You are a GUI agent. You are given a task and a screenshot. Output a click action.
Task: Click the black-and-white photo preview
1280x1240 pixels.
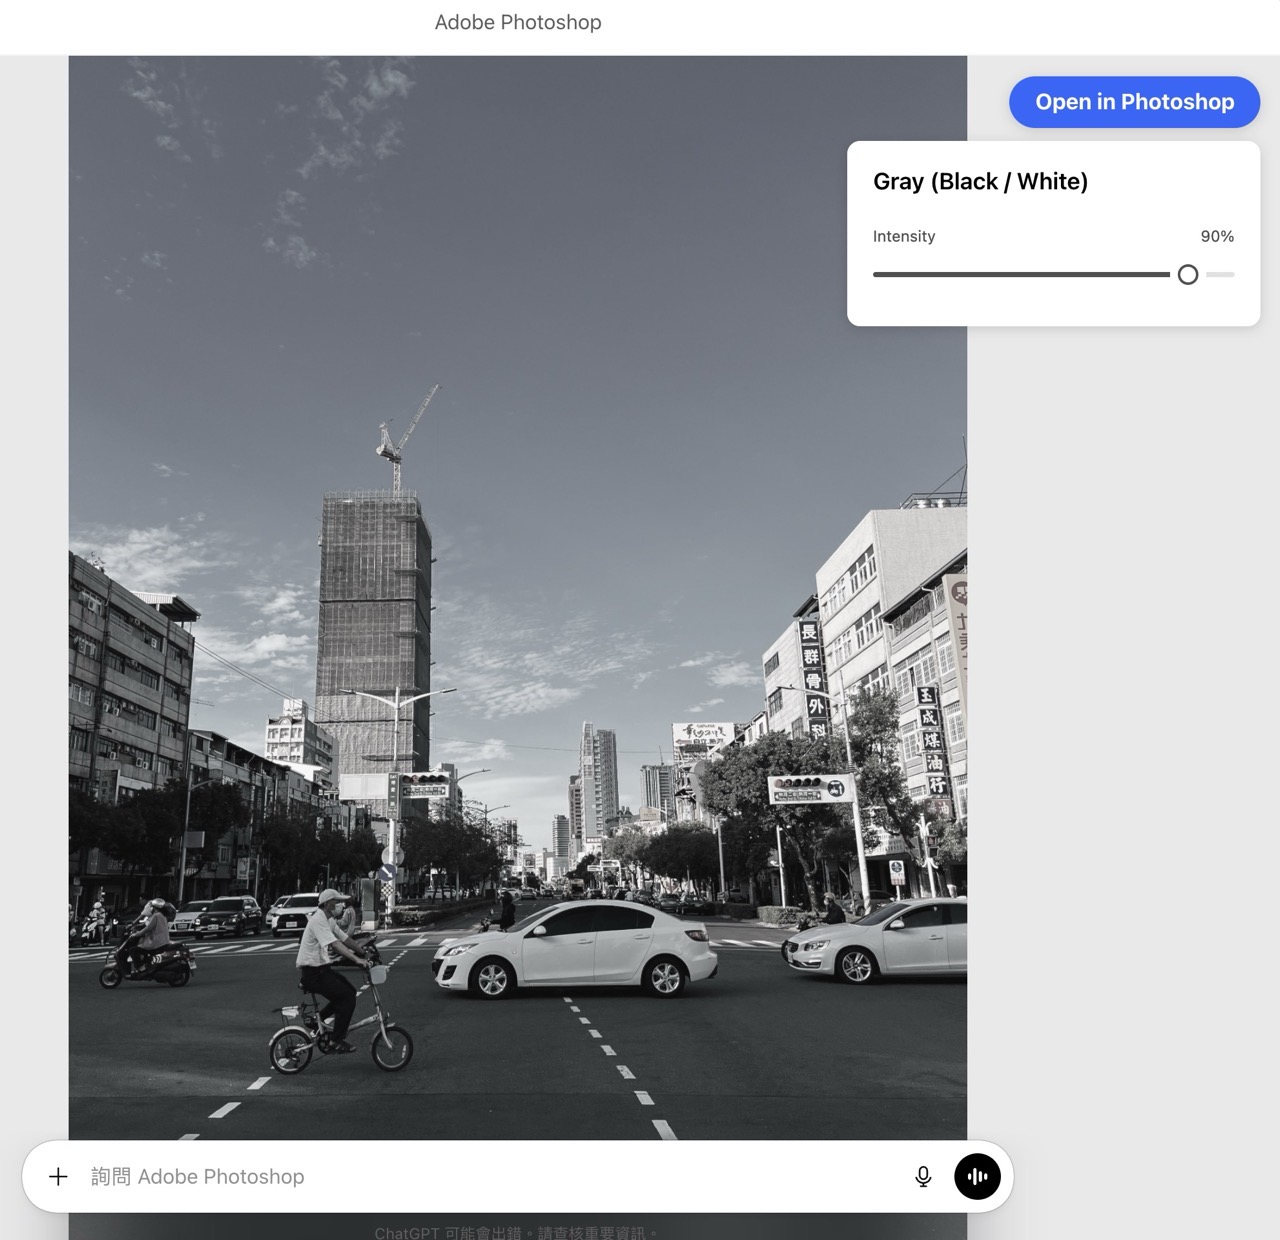(x=517, y=600)
